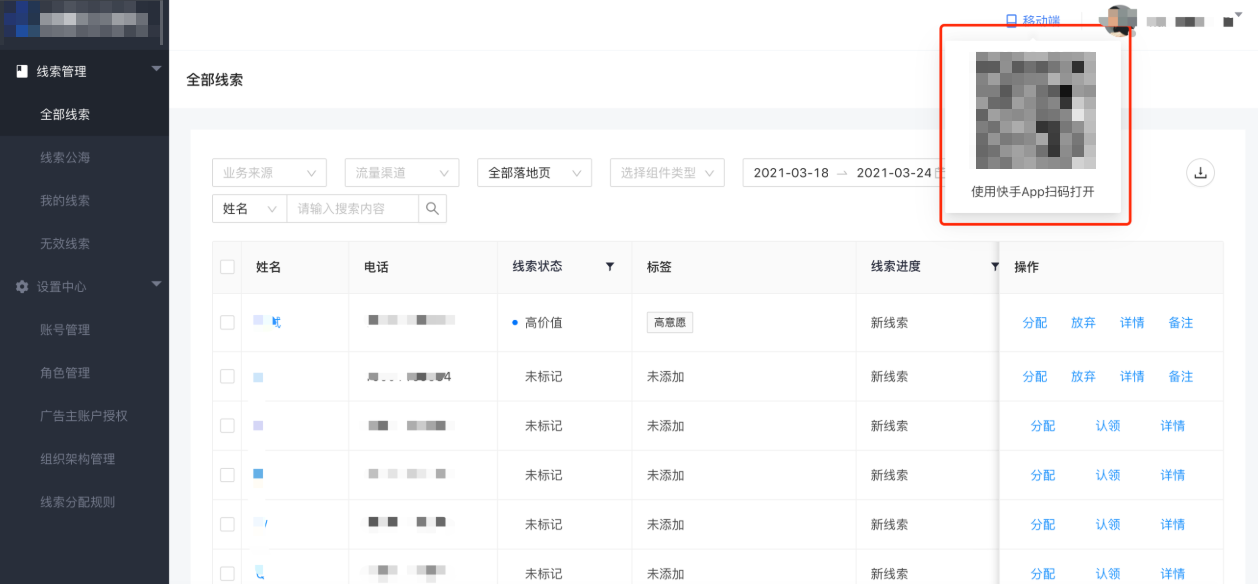Open the 全部落地页 dropdown

(534, 173)
